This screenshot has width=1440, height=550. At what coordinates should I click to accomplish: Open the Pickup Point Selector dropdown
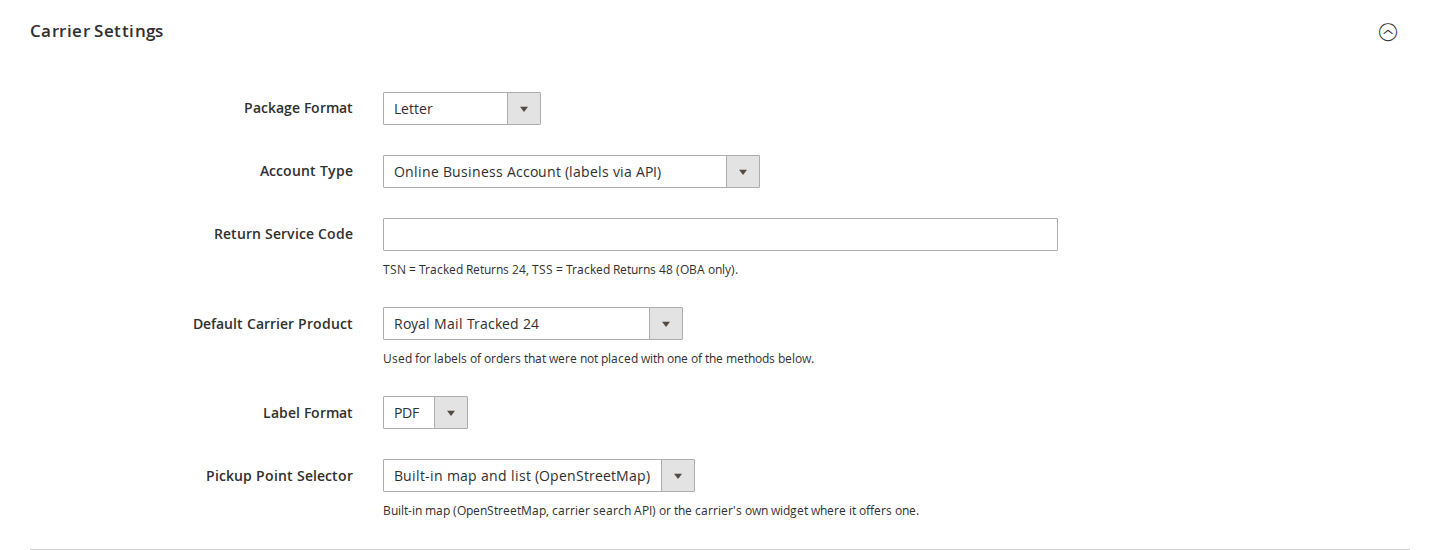[x=539, y=476]
